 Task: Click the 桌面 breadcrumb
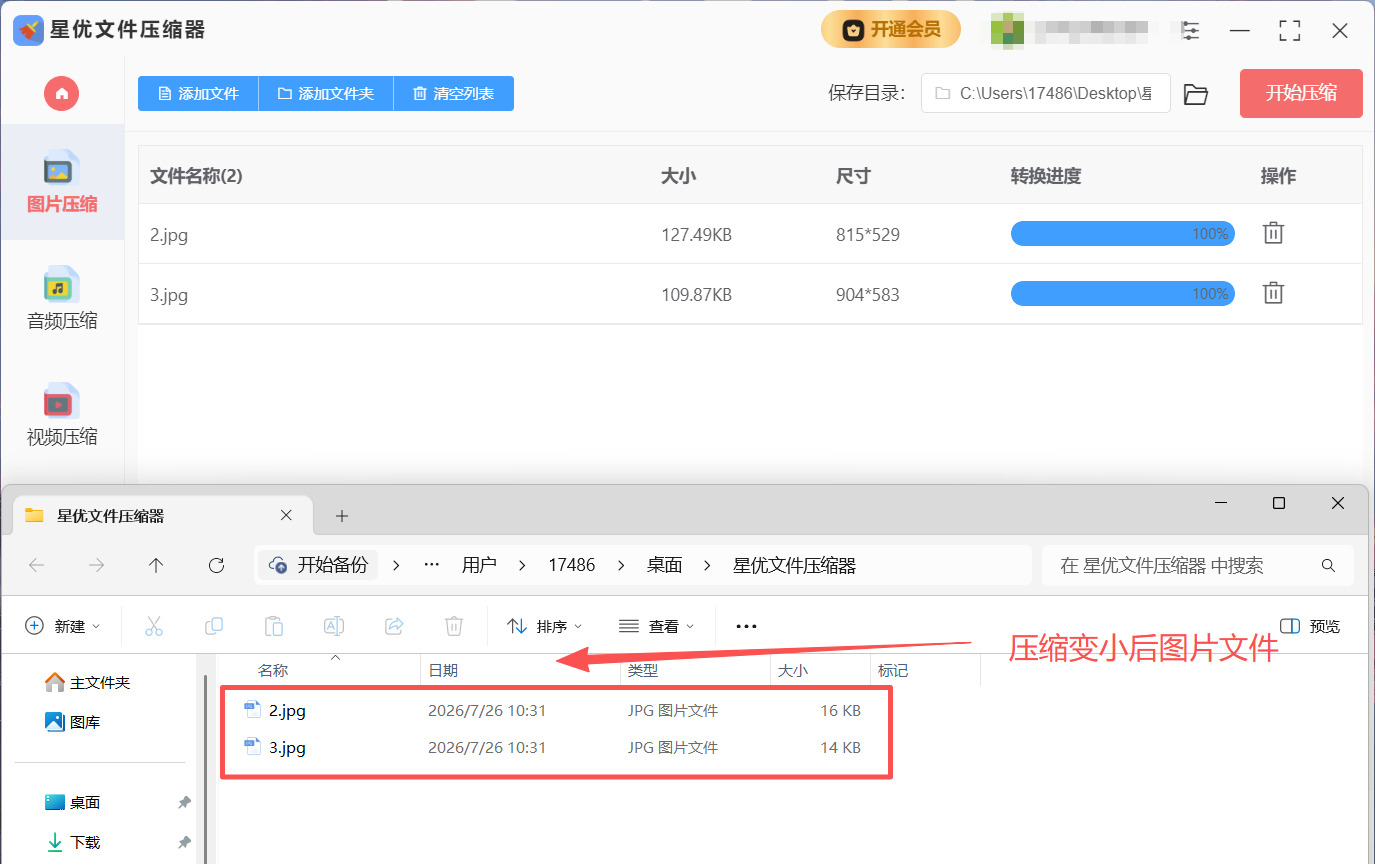[665, 565]
